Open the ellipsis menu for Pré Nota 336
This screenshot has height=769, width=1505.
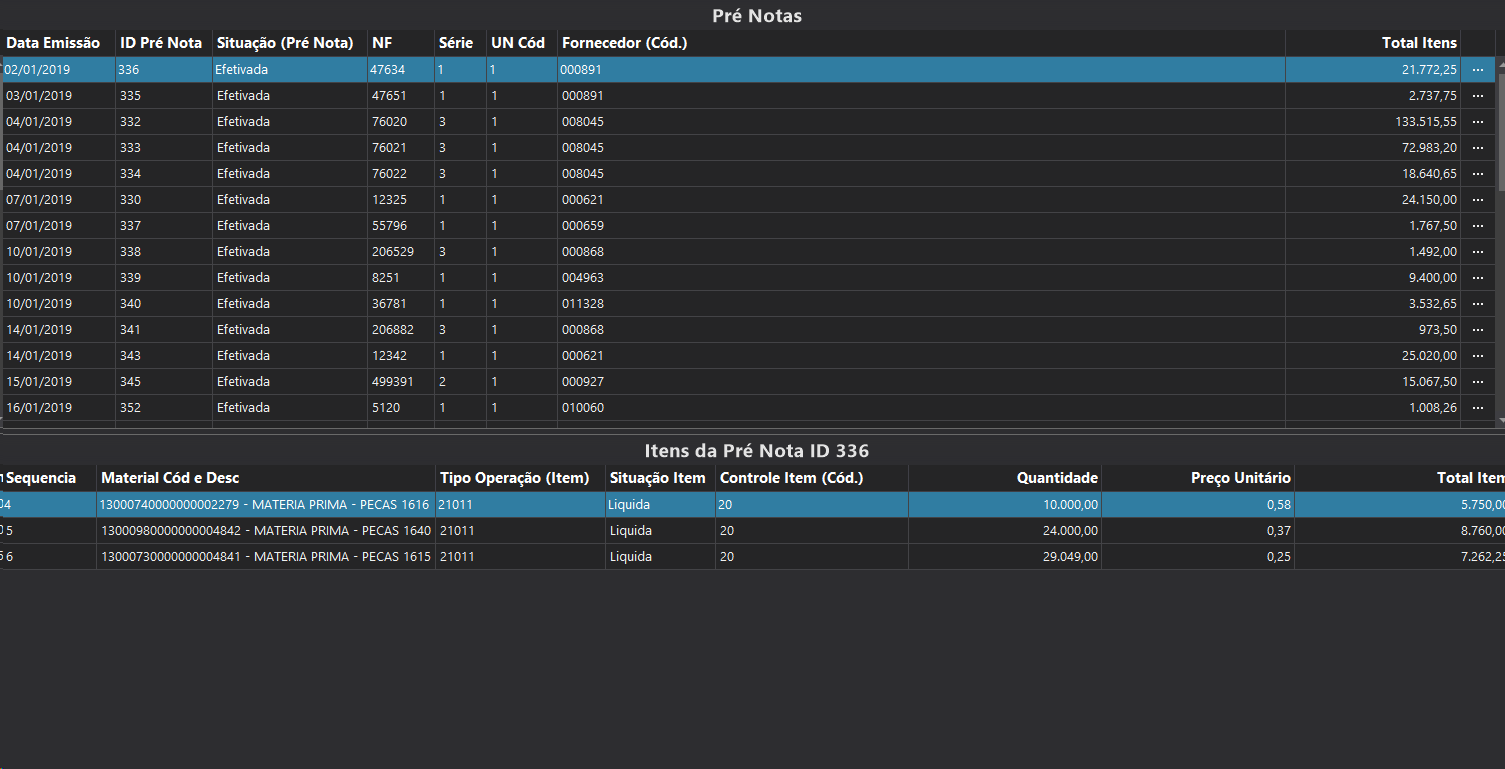1478,70
